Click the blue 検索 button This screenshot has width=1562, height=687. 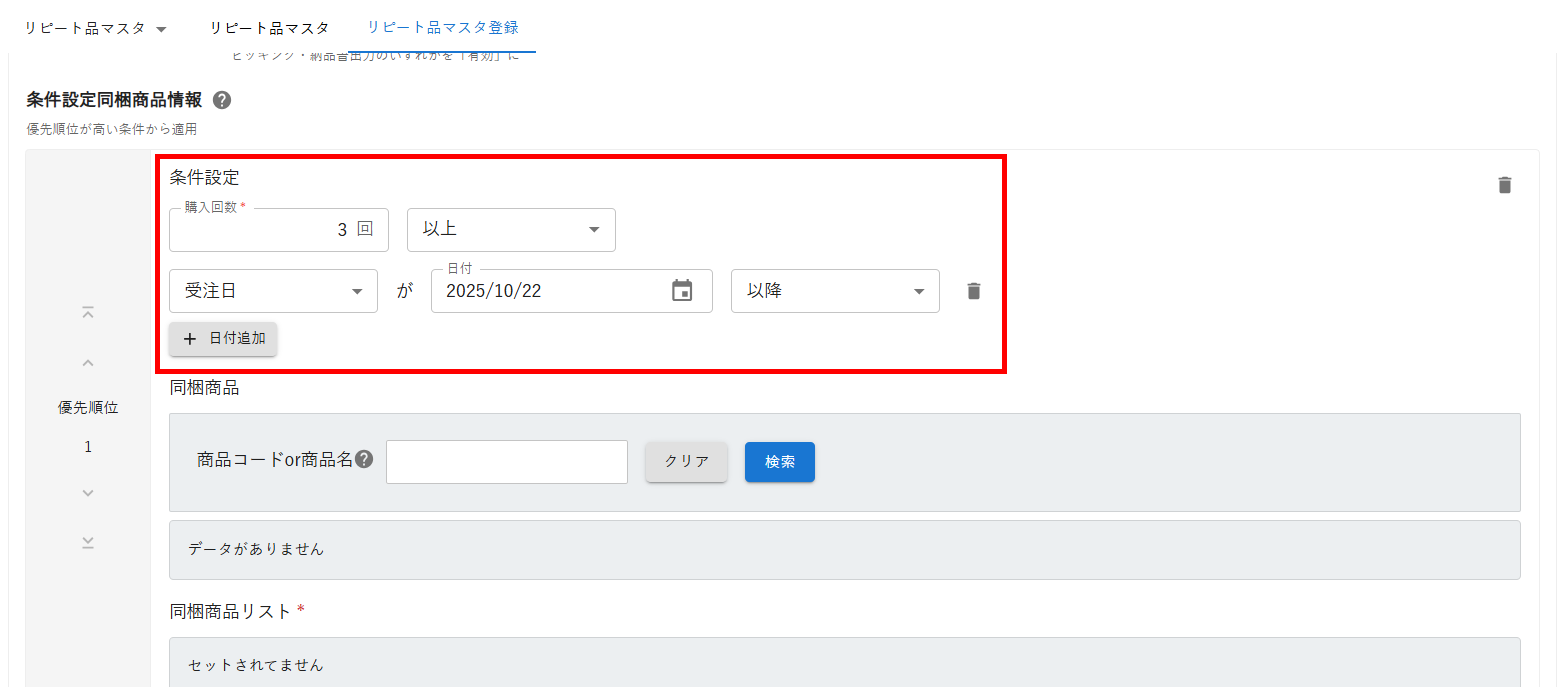pyautogui.click(x=779, y=462)
